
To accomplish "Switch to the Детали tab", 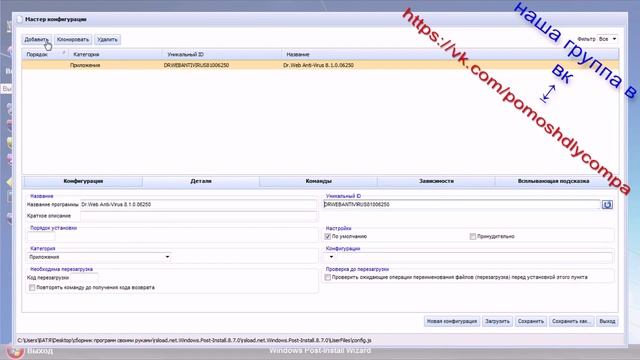I will click(x=201, y=181).
